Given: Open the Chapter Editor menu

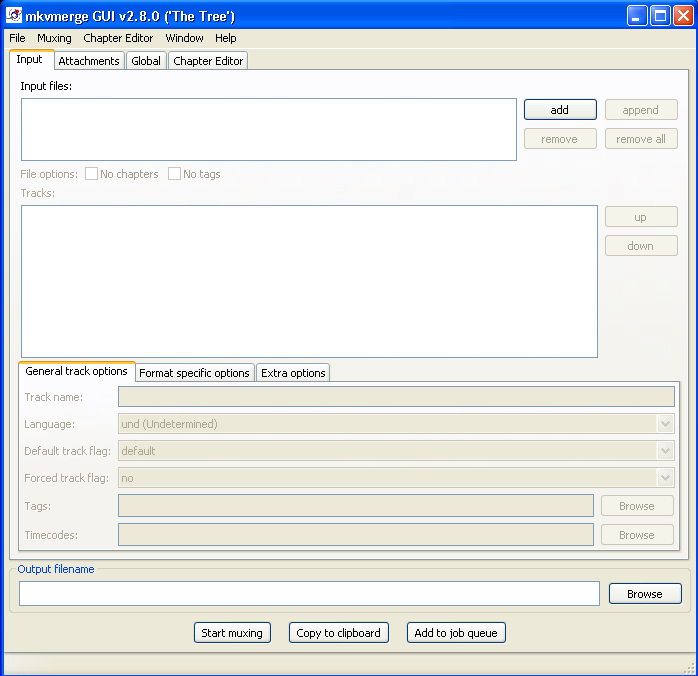Looking at the screenshot, I should click(x=118, y=38).
